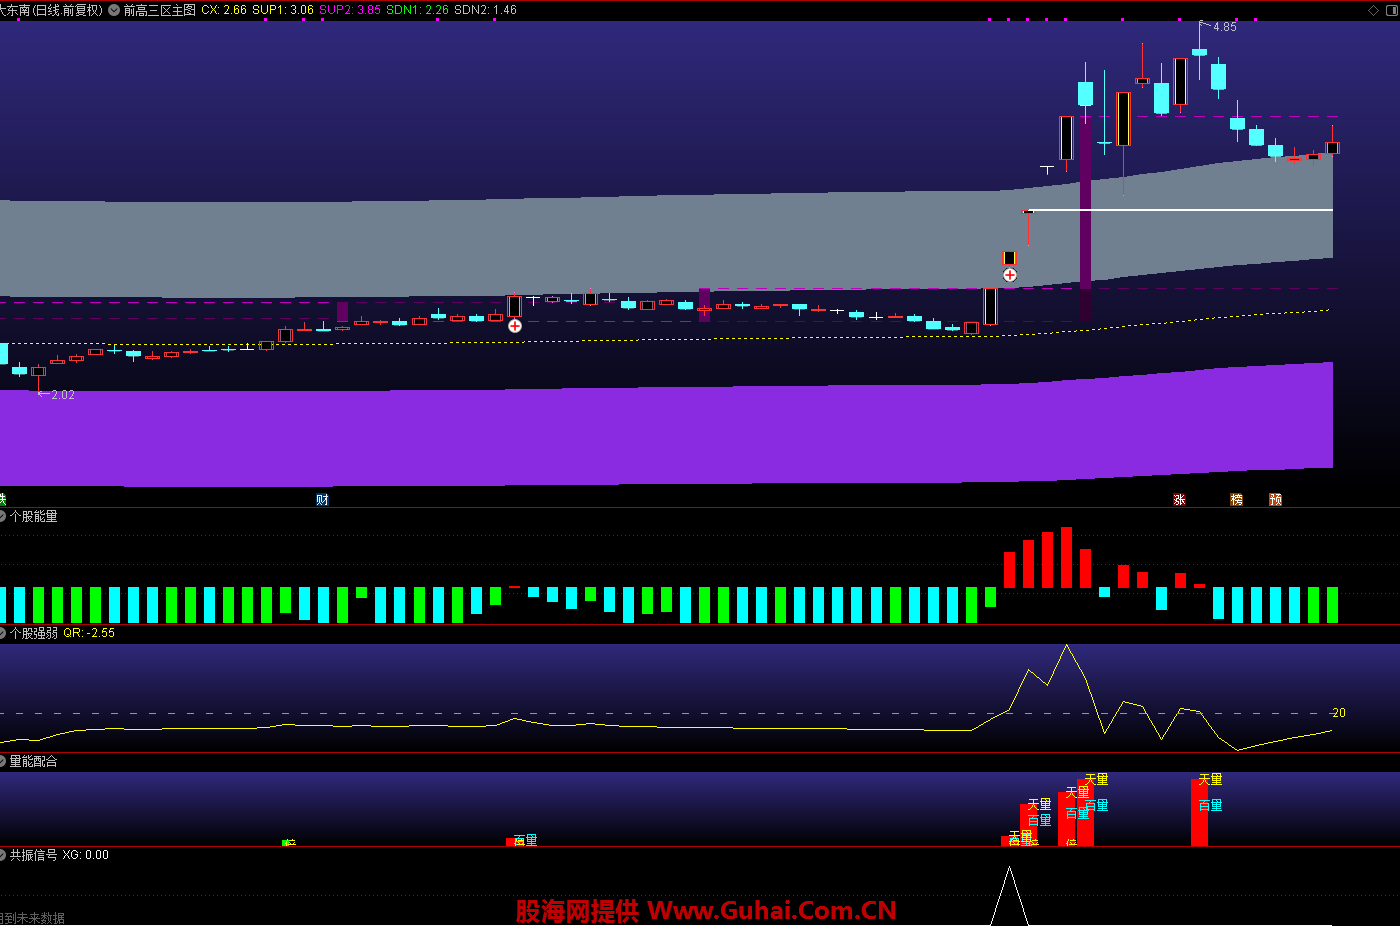Screen dimensions: 1400x926
Task: Click the 个股强弱 panel title
Action: 34,633
